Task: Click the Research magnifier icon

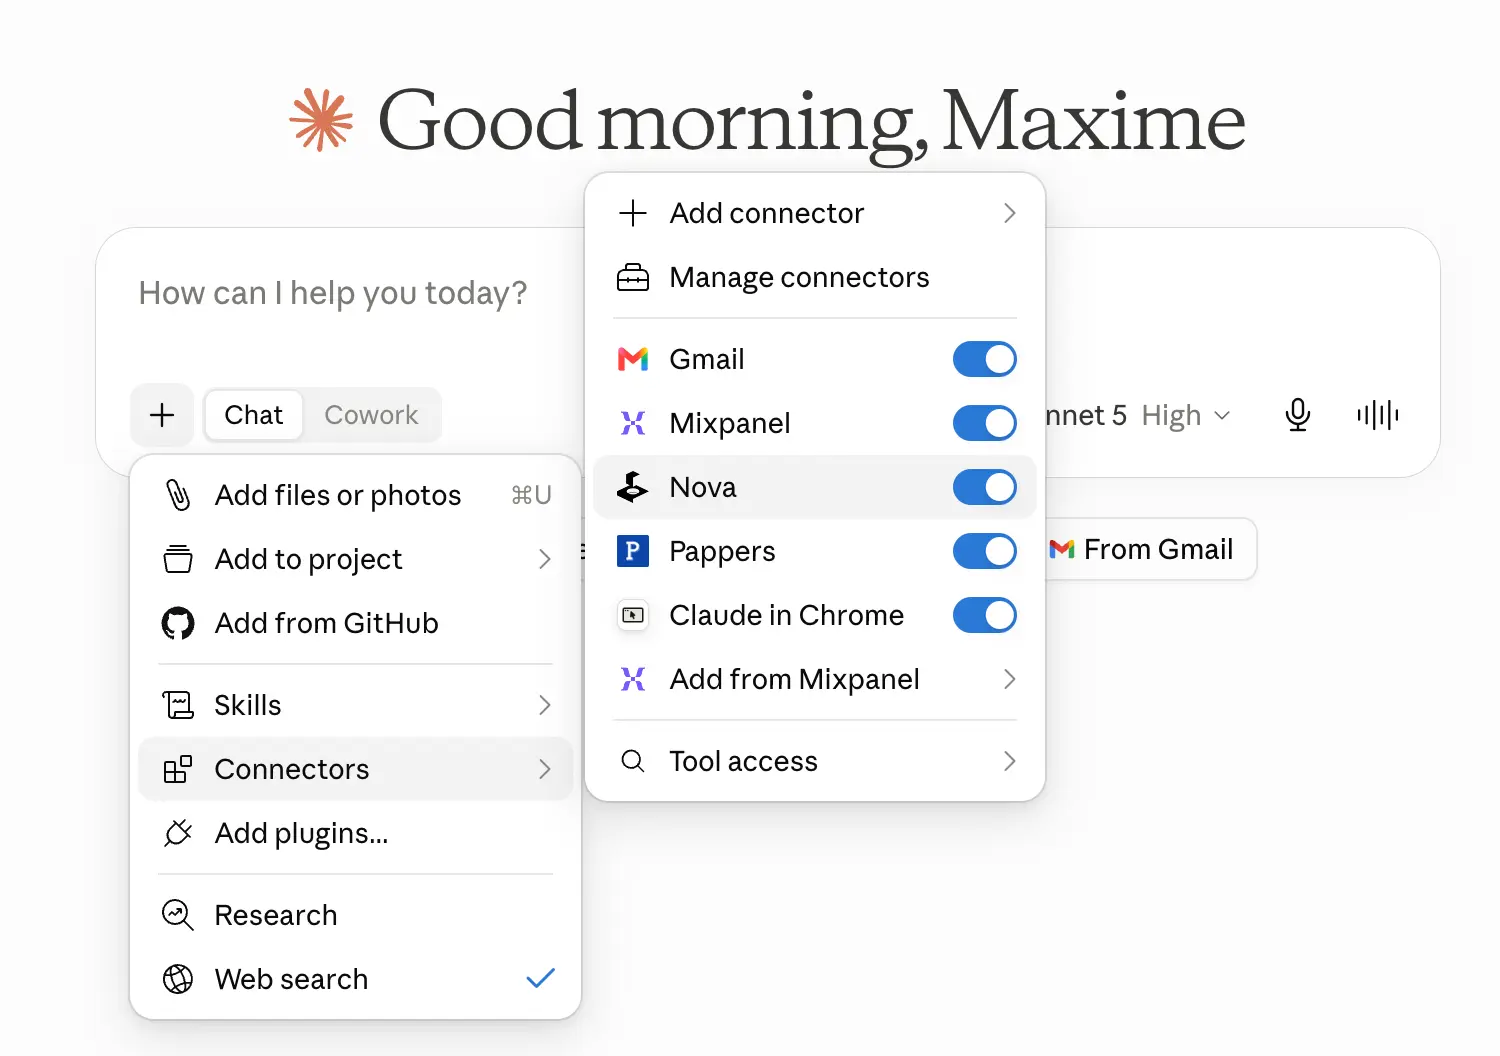Action: [x=178, y=915]
